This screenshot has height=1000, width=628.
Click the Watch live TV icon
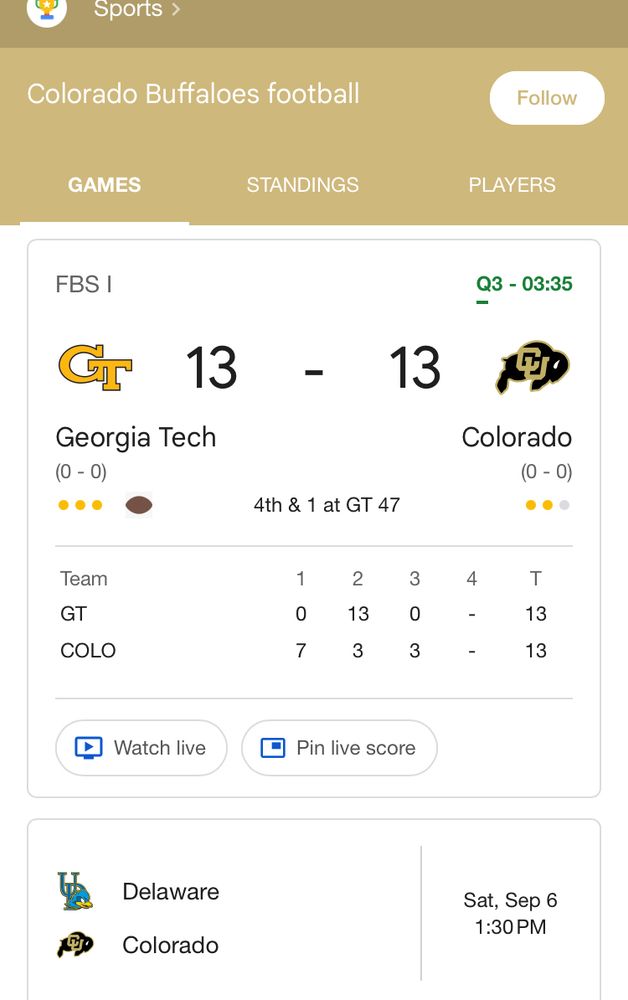(x=89, y=747)
